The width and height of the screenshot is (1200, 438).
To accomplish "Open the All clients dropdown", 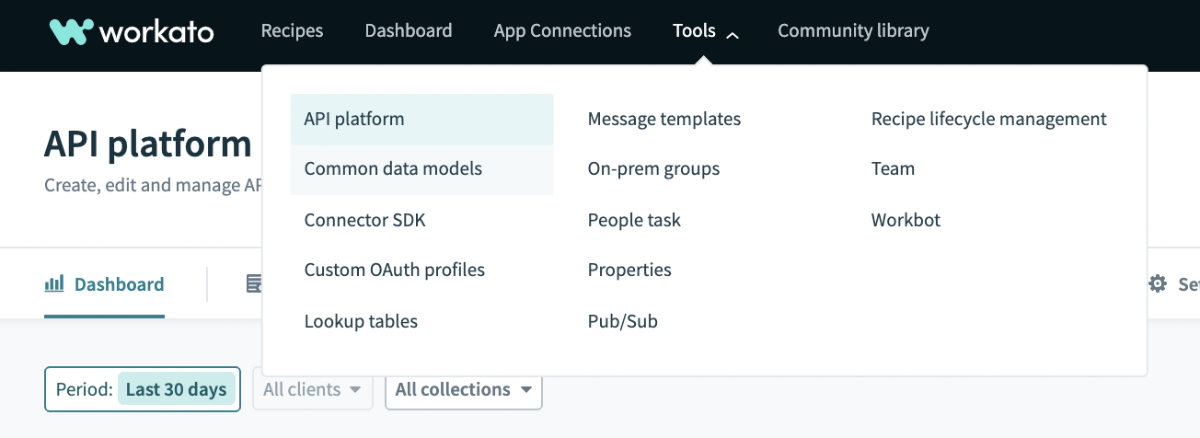I will [312, 389].
